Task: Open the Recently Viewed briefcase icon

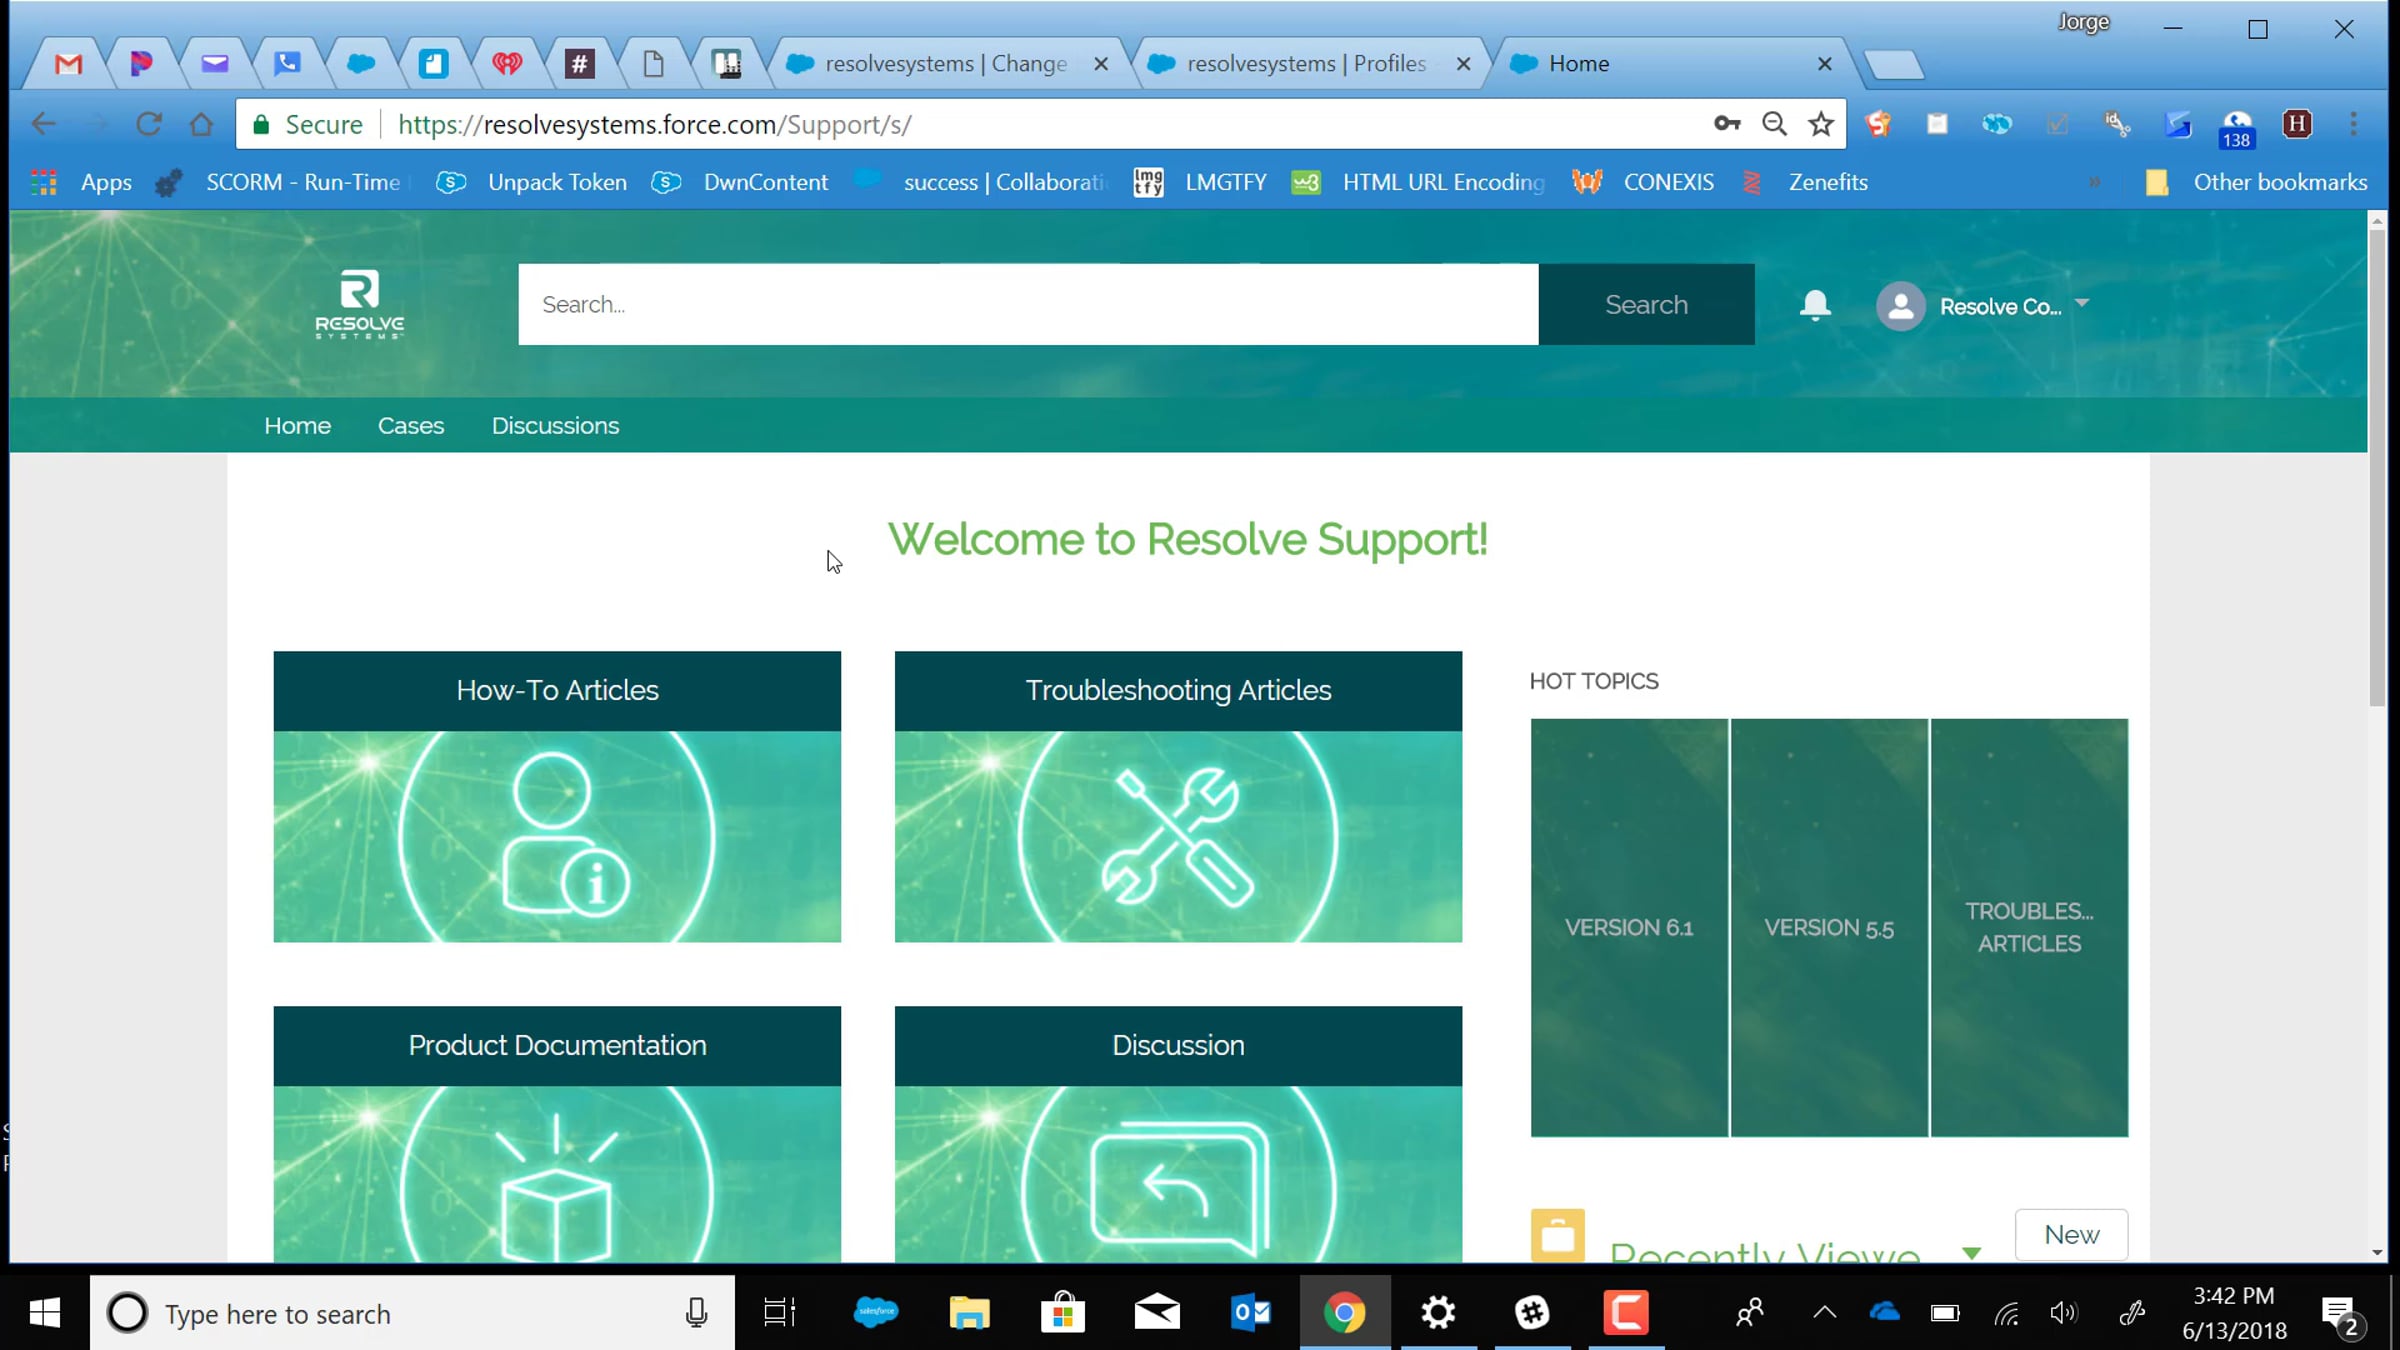Action: click(1557, 1236)
